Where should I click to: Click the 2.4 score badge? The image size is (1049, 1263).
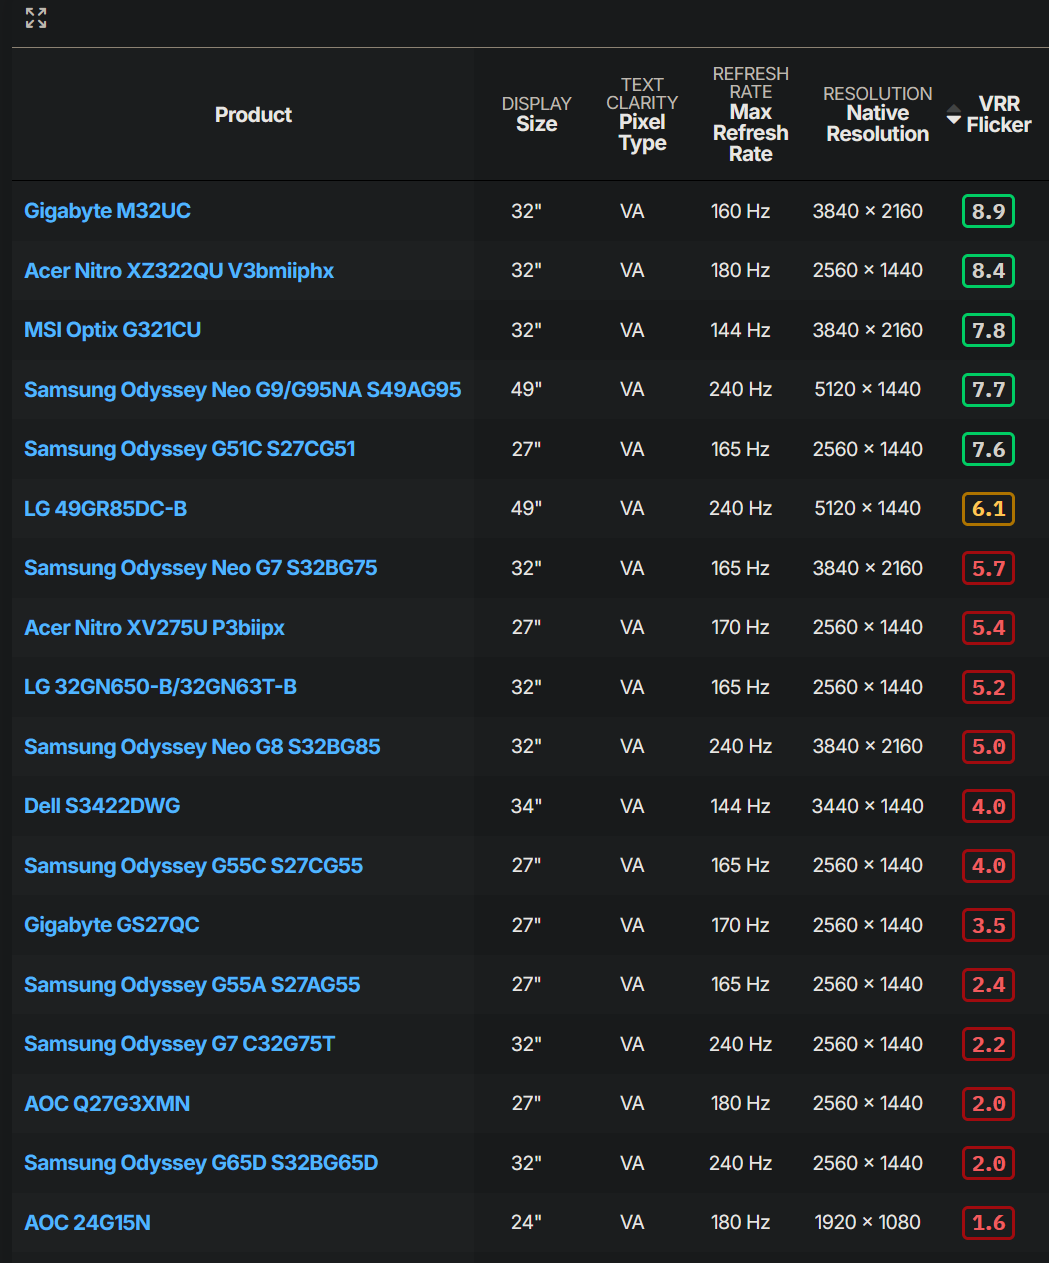point(988,985)
